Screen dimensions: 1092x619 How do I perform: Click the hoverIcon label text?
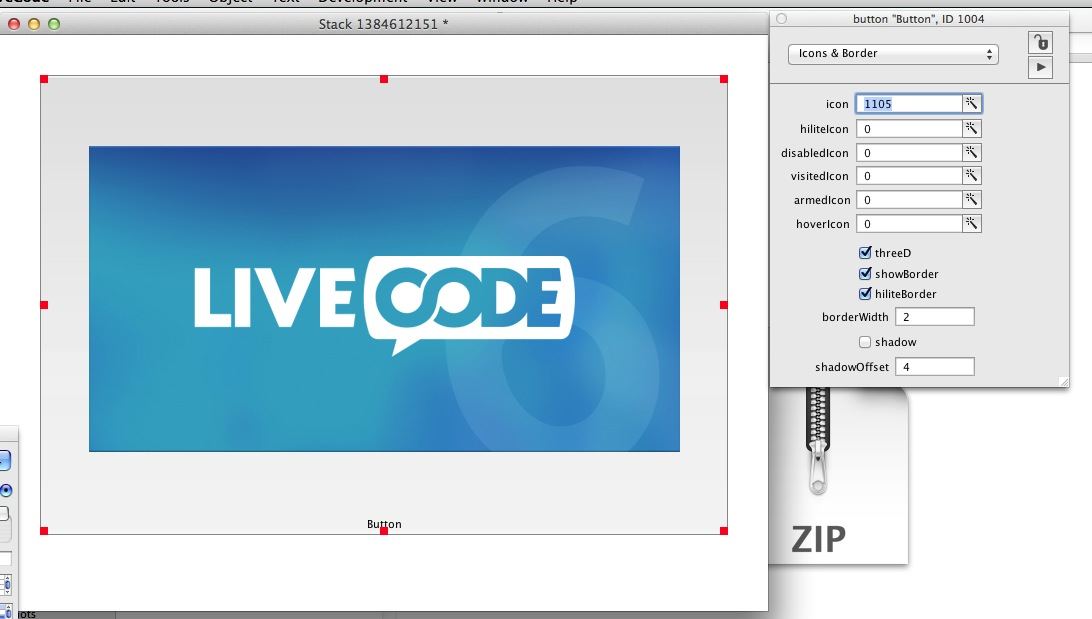pyautogui.click(x=822, y=224)
